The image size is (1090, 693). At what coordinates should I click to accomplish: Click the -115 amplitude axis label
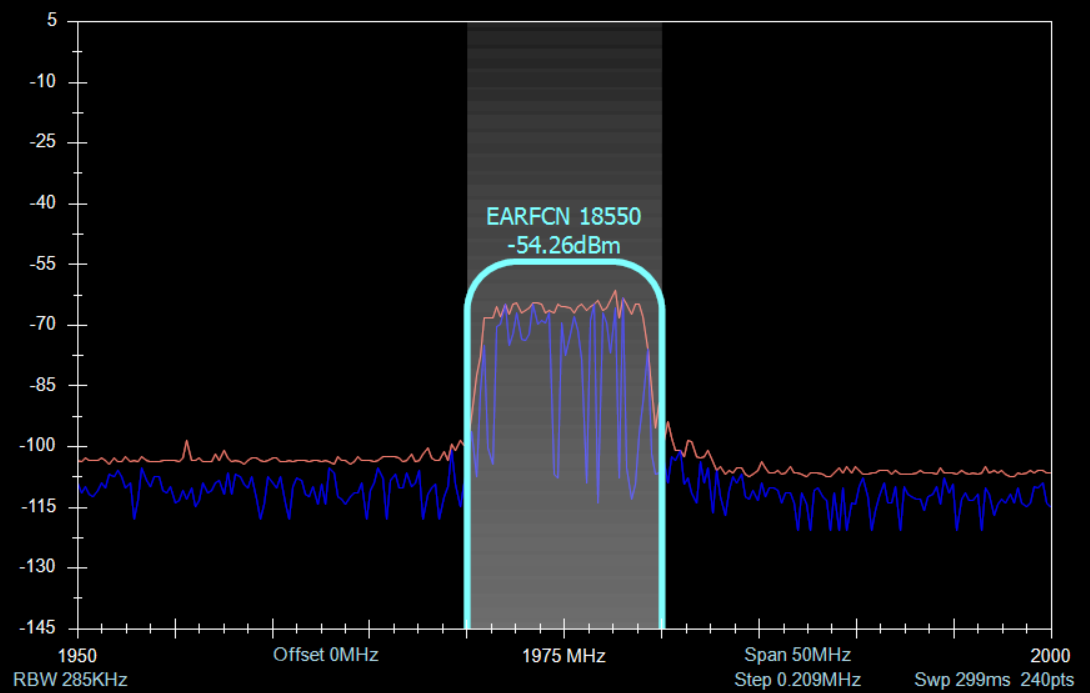click(38, 507)
